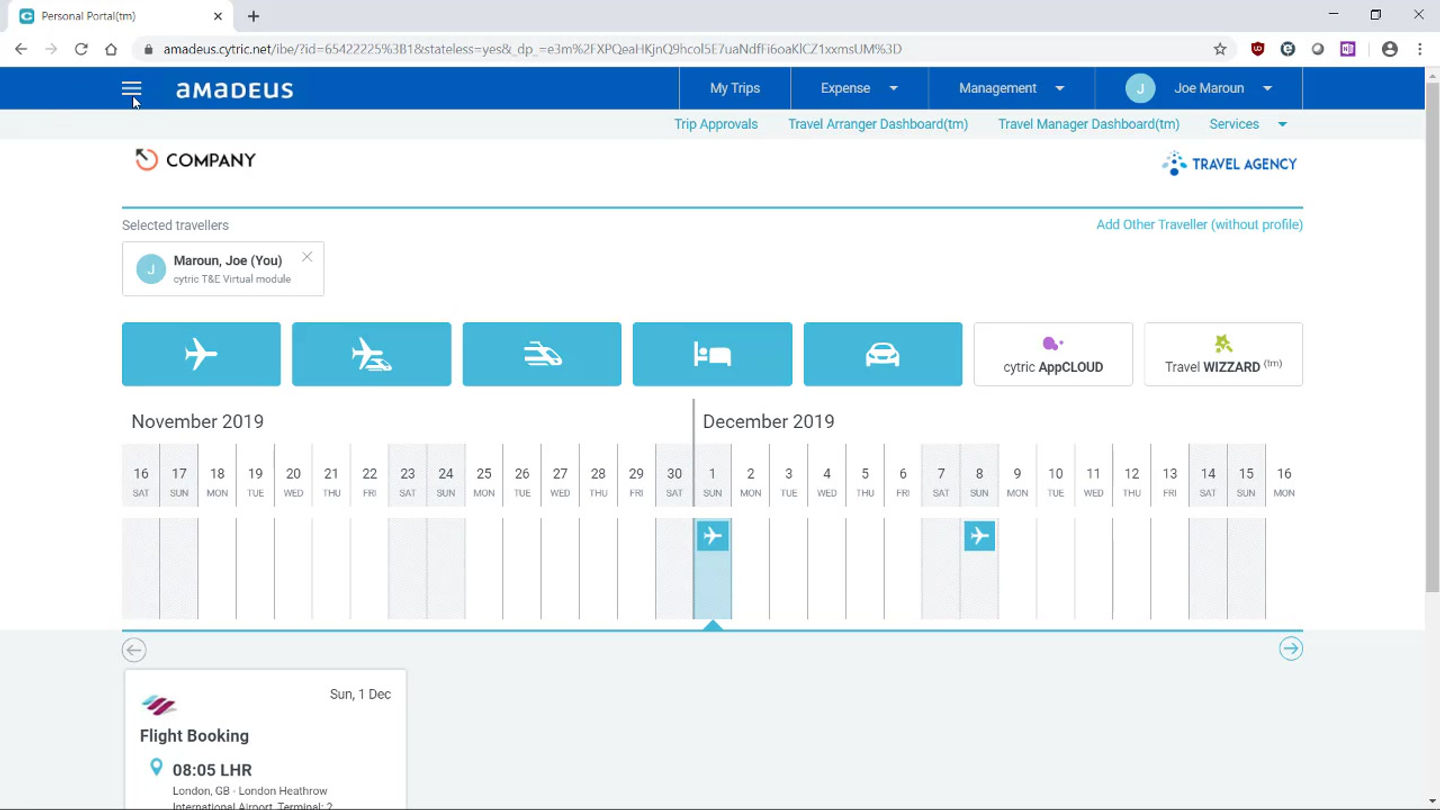Open the rail booking train tile
1440x810 pixels.
pyautogui.click(x=542, y=354)
